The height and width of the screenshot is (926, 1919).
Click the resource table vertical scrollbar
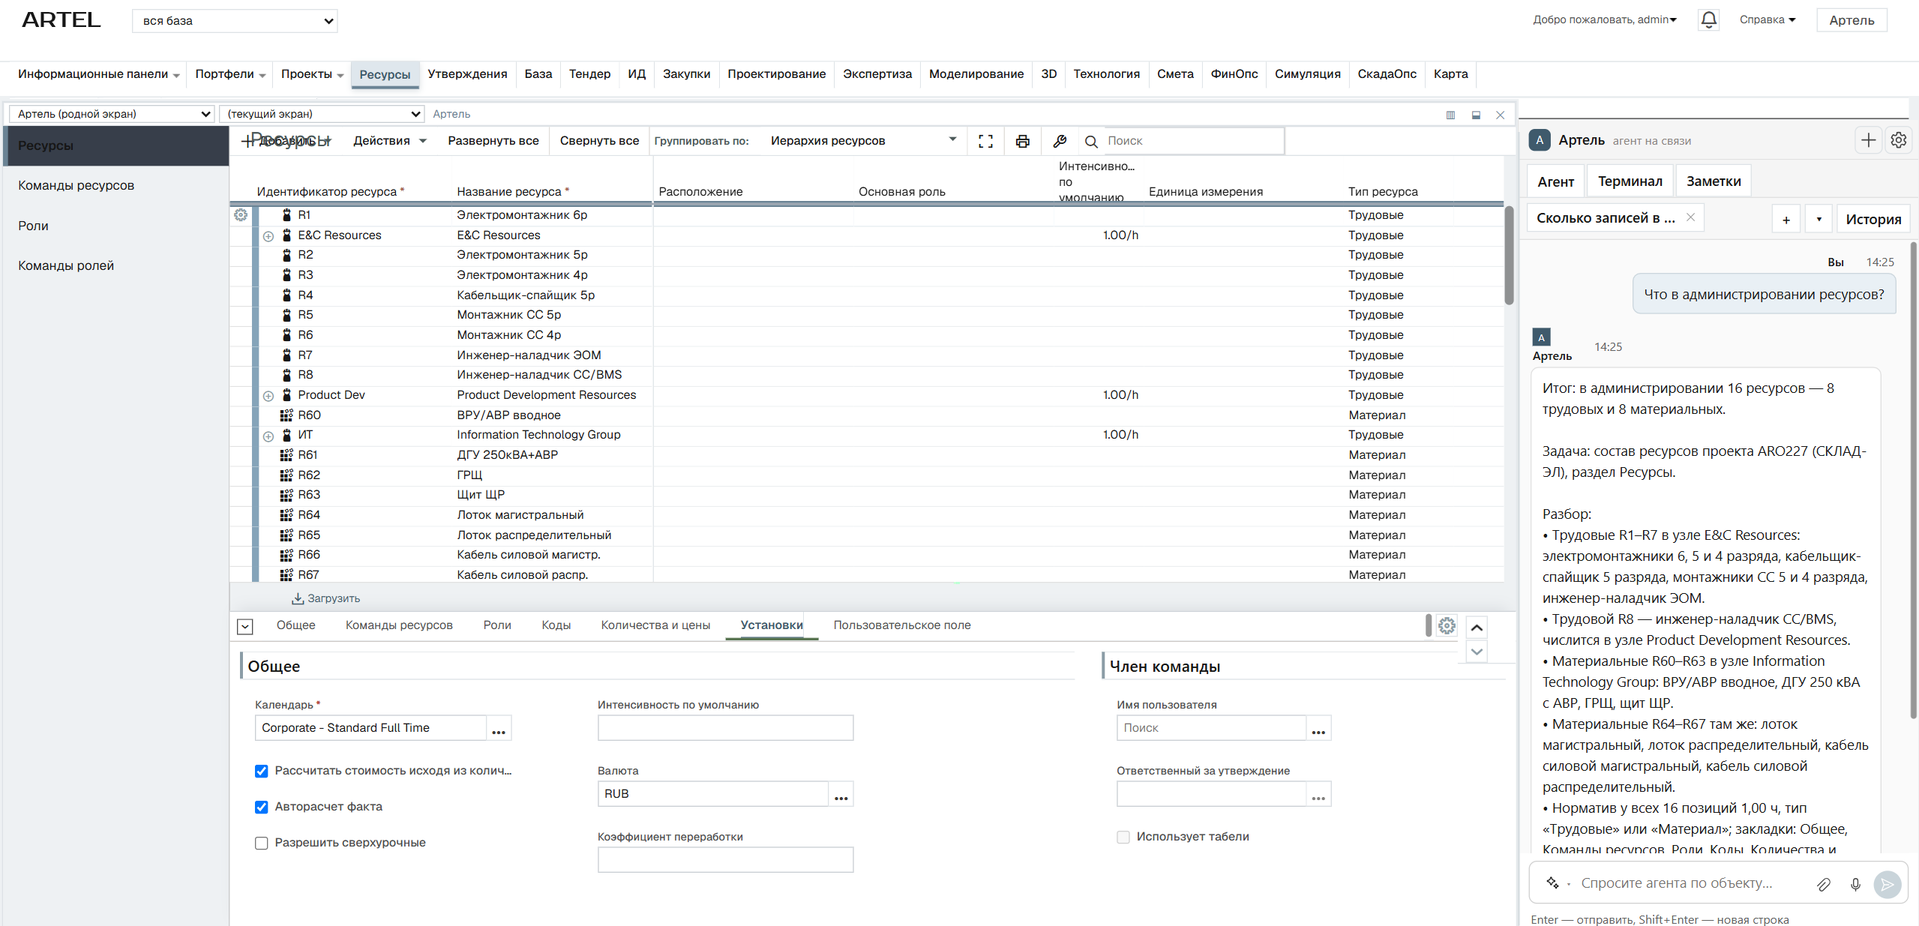pos(1509,255)
